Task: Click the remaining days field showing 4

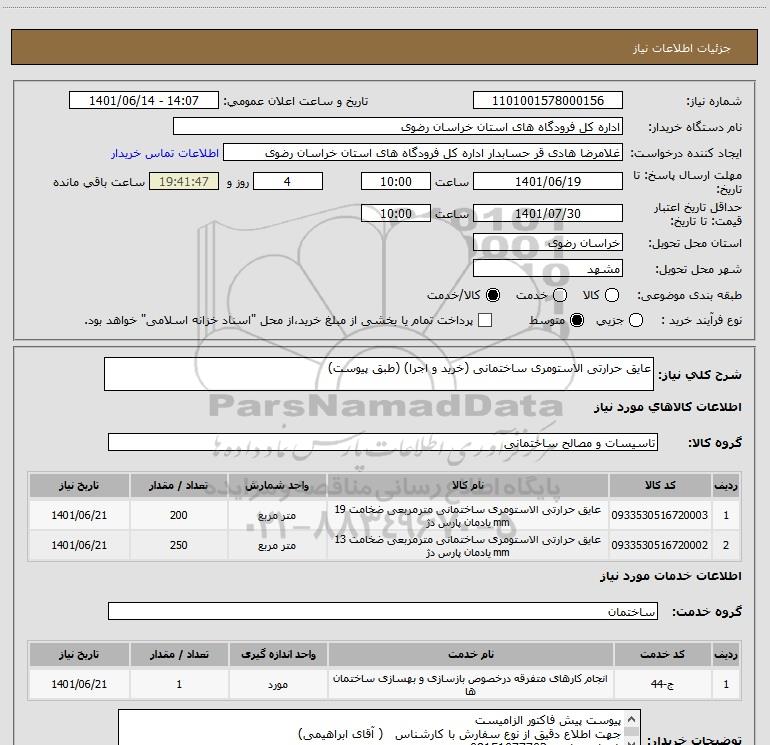Action: 288,181
